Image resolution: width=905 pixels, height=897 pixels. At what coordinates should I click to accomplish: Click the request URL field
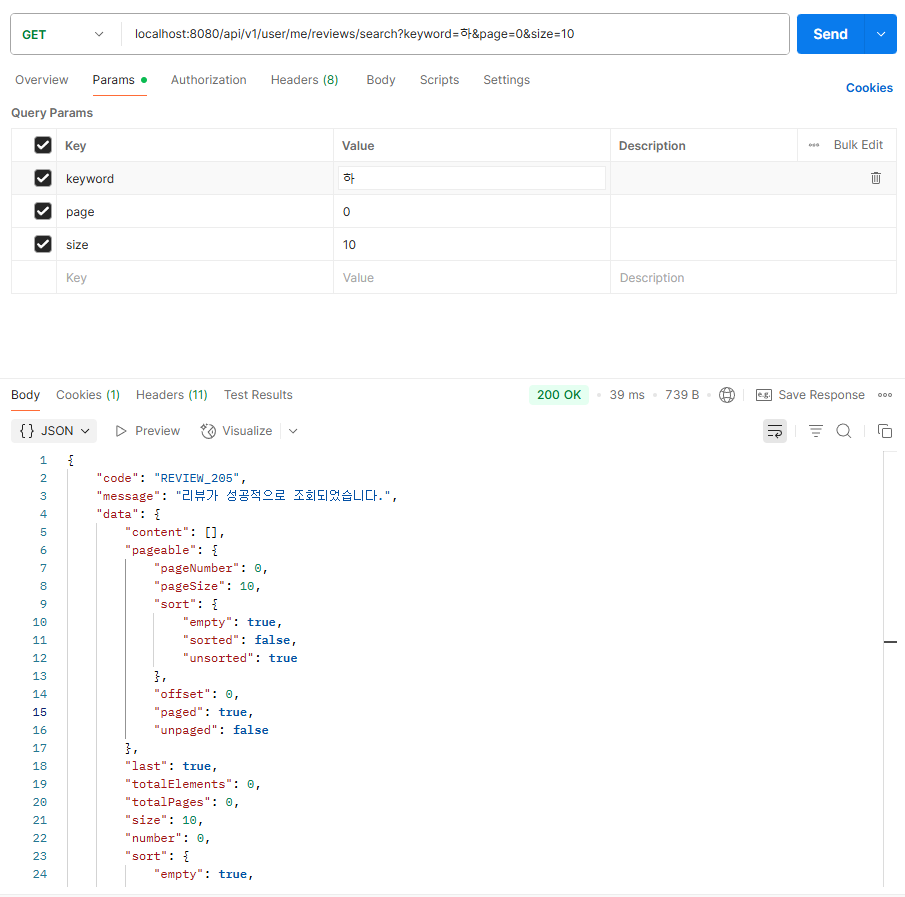click(x=455, y=34)
